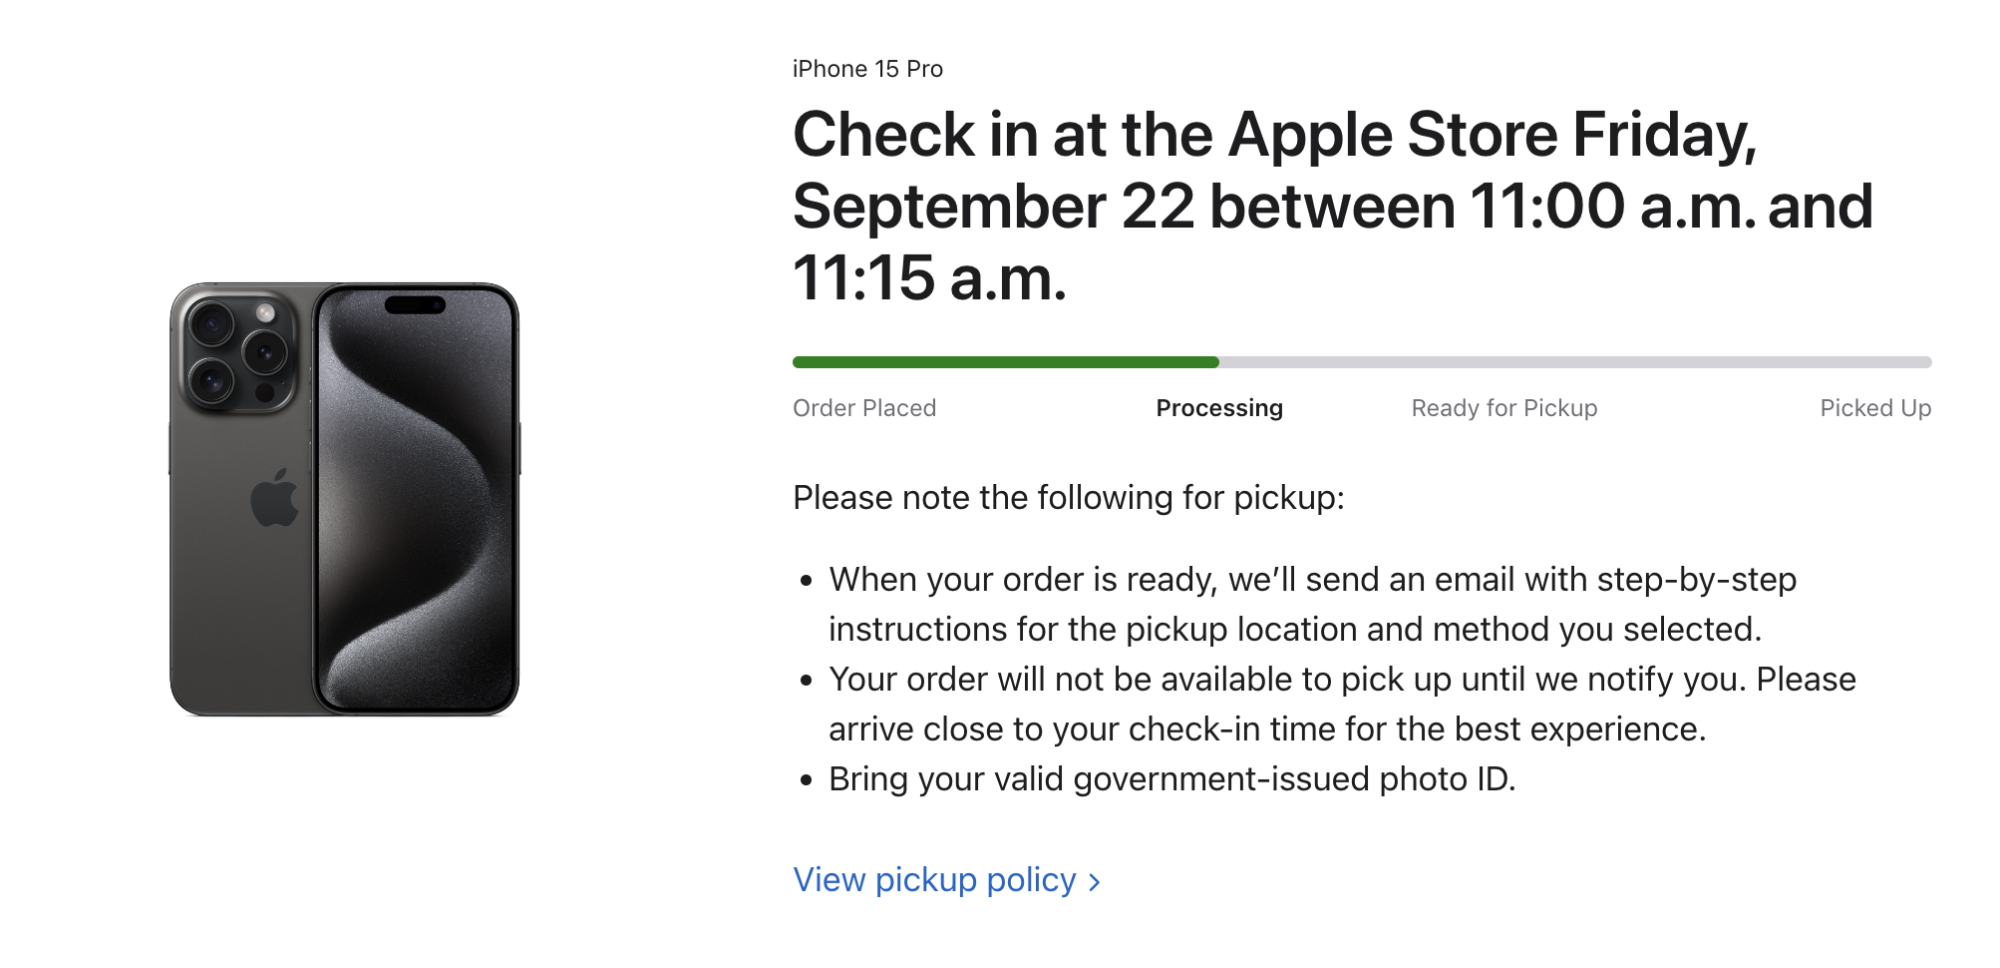Click the 'Please note the following for pickup' text
Viewport: 2000px width, 968px height.
tap(1068, 497)
